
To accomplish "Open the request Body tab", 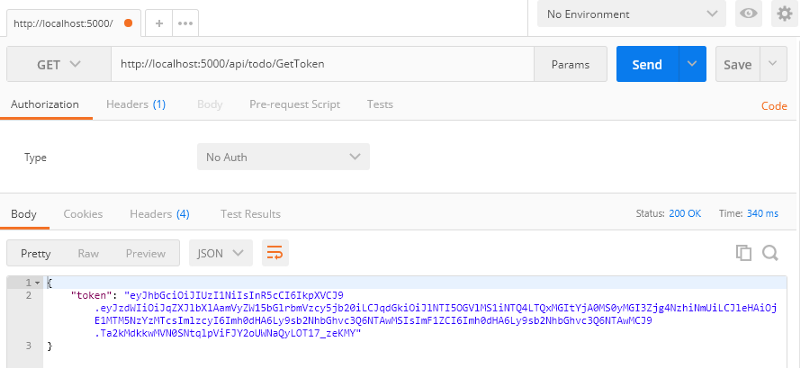I will click(x=210, y=105).
